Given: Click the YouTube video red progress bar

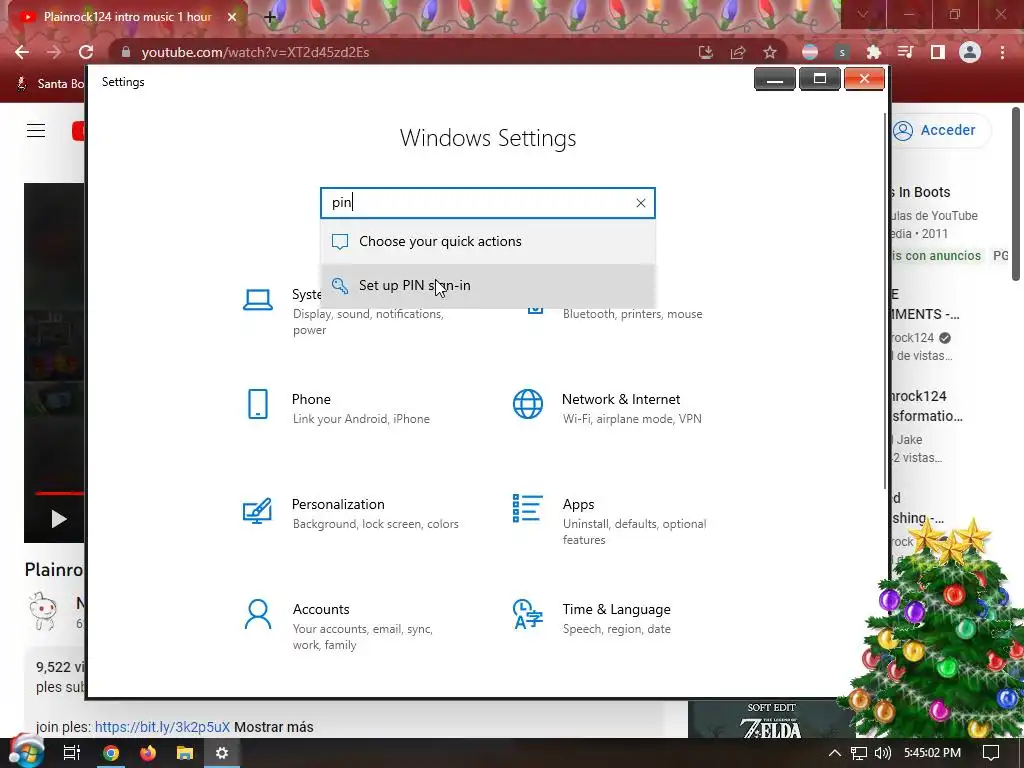Looking at the screenshot, I should 60,493.
